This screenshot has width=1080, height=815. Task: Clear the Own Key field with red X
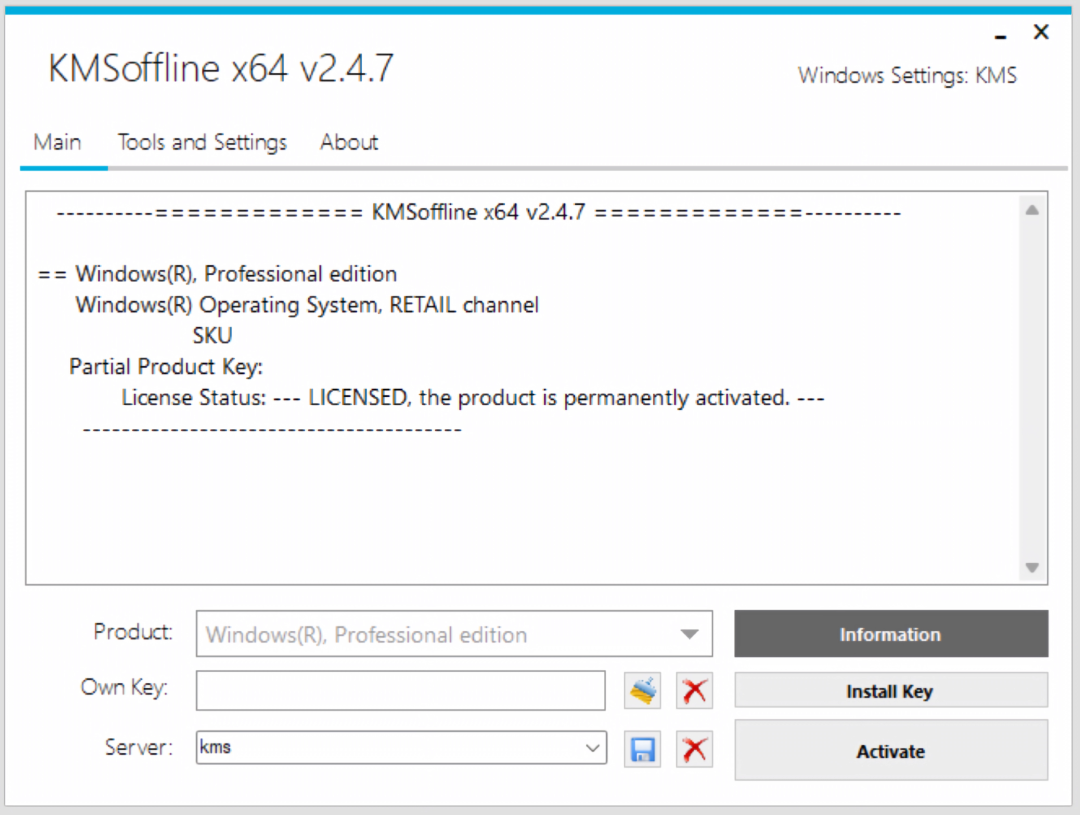tap(694, 690)
